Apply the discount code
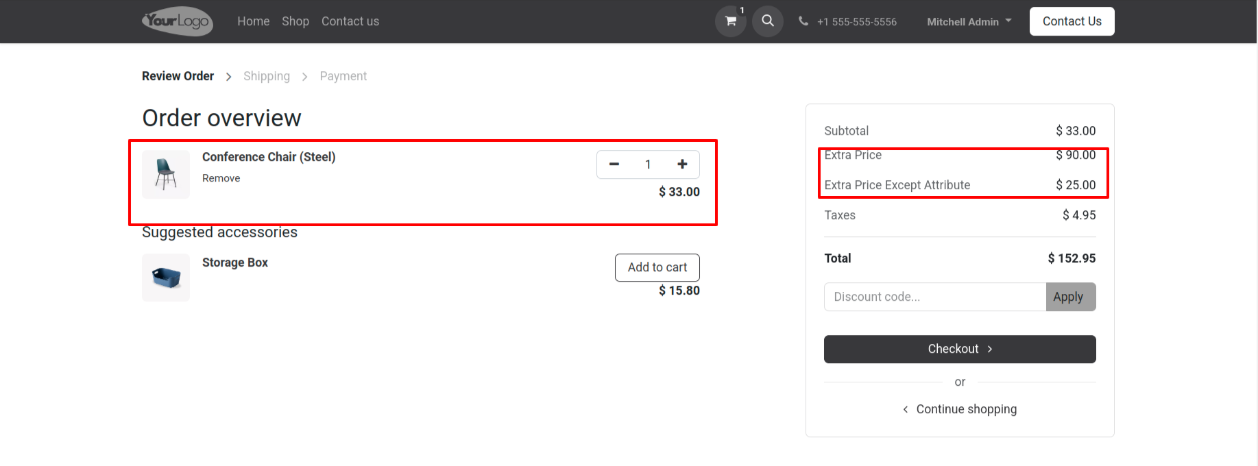1258x466 pixels. pos(1070,297)
